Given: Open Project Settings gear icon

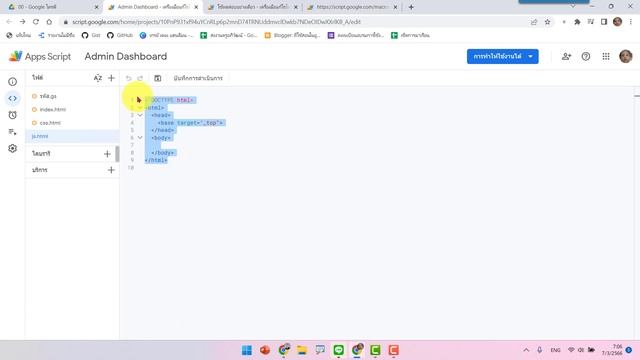Looking at the screenshot, I should (x=13, y=148).
